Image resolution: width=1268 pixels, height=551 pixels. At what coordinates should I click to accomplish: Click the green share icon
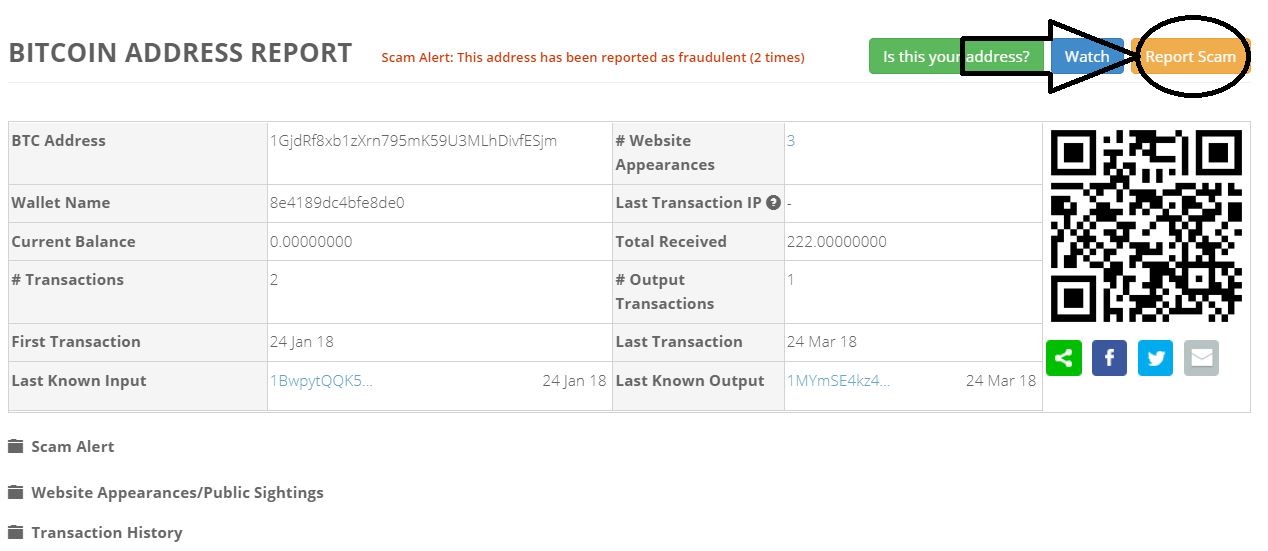[1064, 358]
